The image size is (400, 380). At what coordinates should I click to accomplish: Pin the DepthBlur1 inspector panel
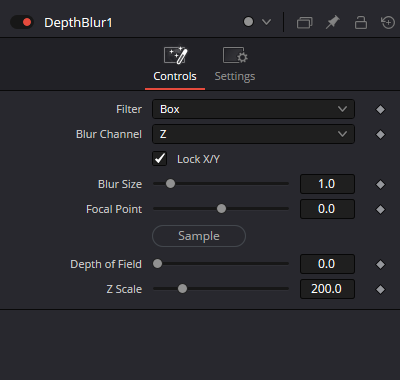[x=333, y=22]
